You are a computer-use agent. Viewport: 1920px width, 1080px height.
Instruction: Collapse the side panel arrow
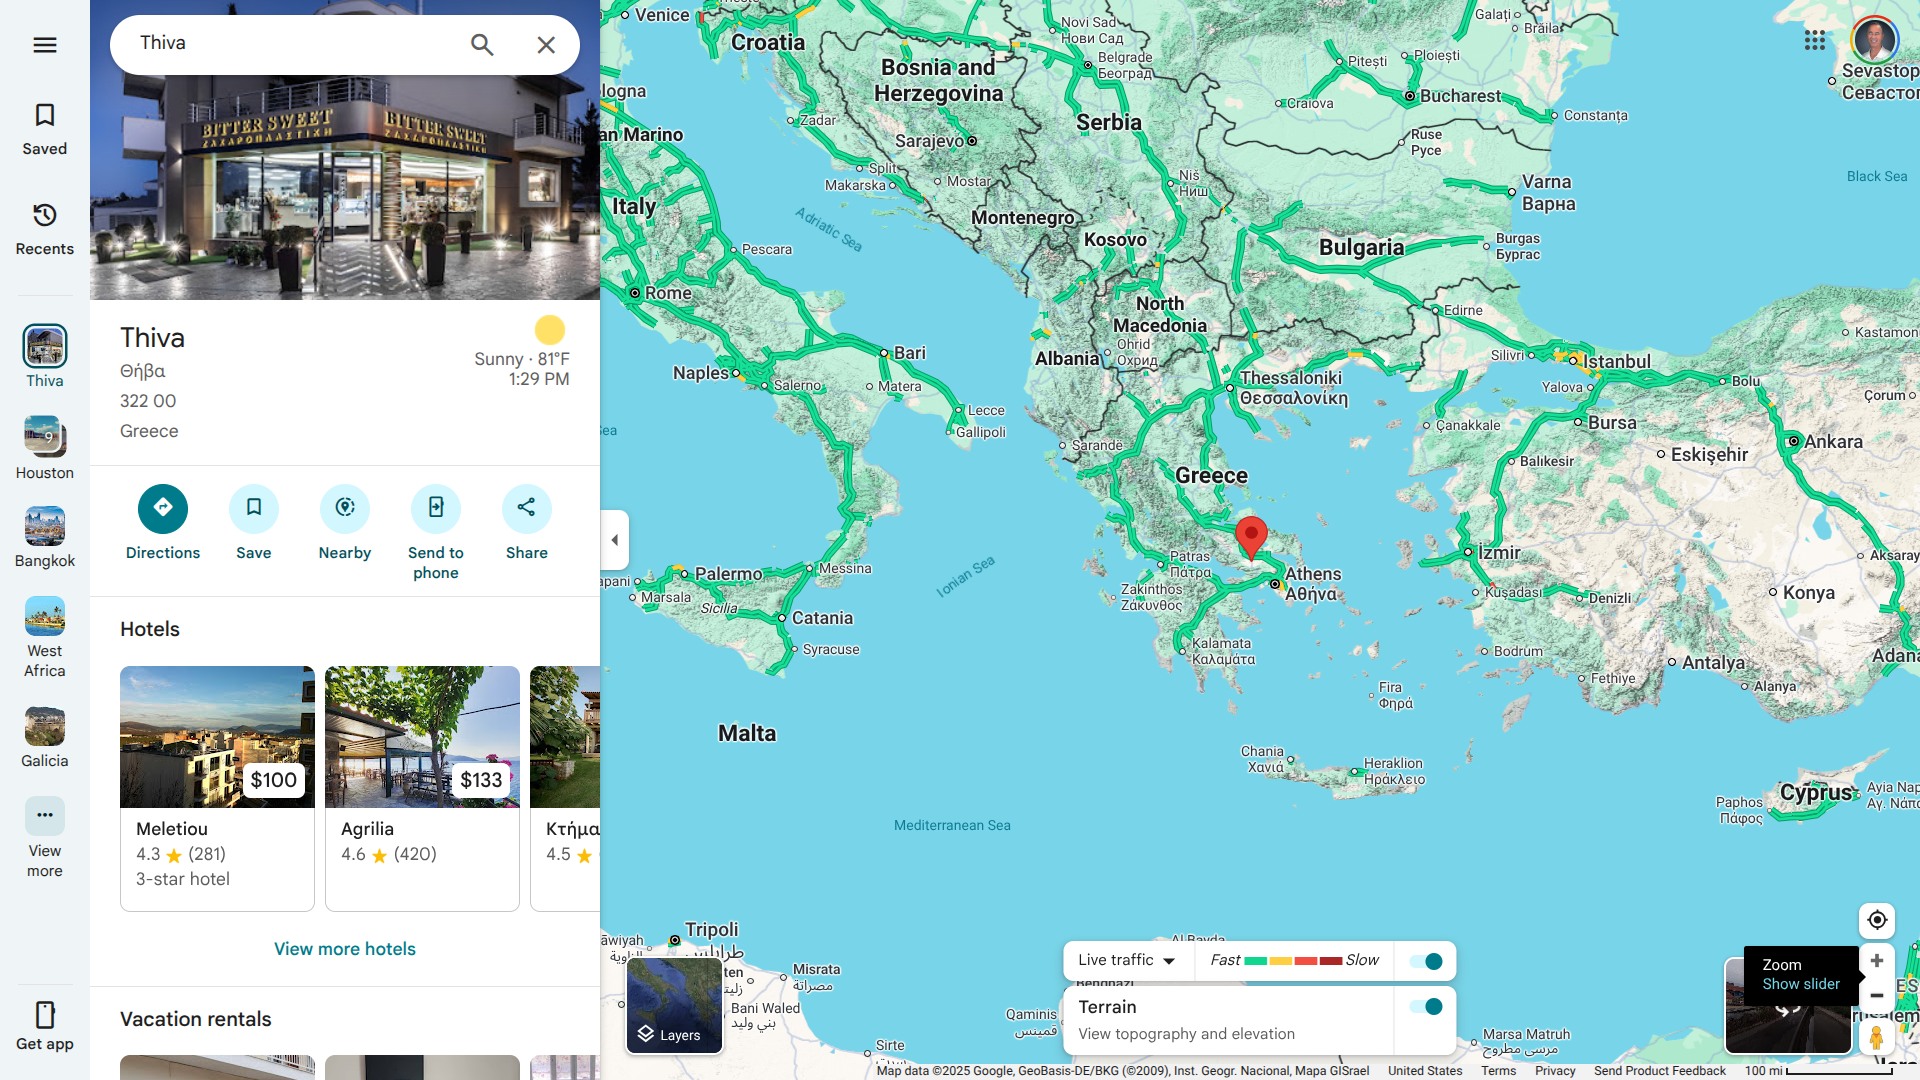pyautogui.click(x=615, y=540)
